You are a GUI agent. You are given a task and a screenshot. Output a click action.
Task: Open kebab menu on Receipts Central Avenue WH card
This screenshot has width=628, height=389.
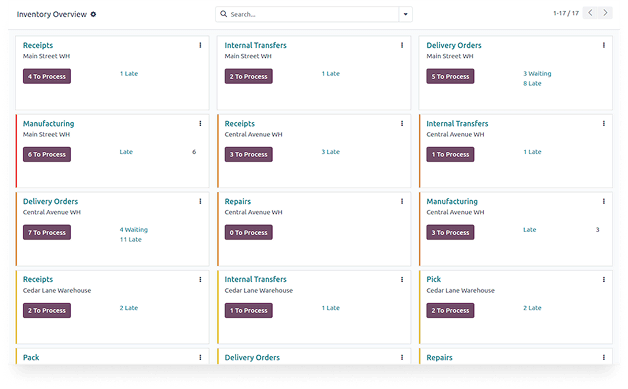402,123
